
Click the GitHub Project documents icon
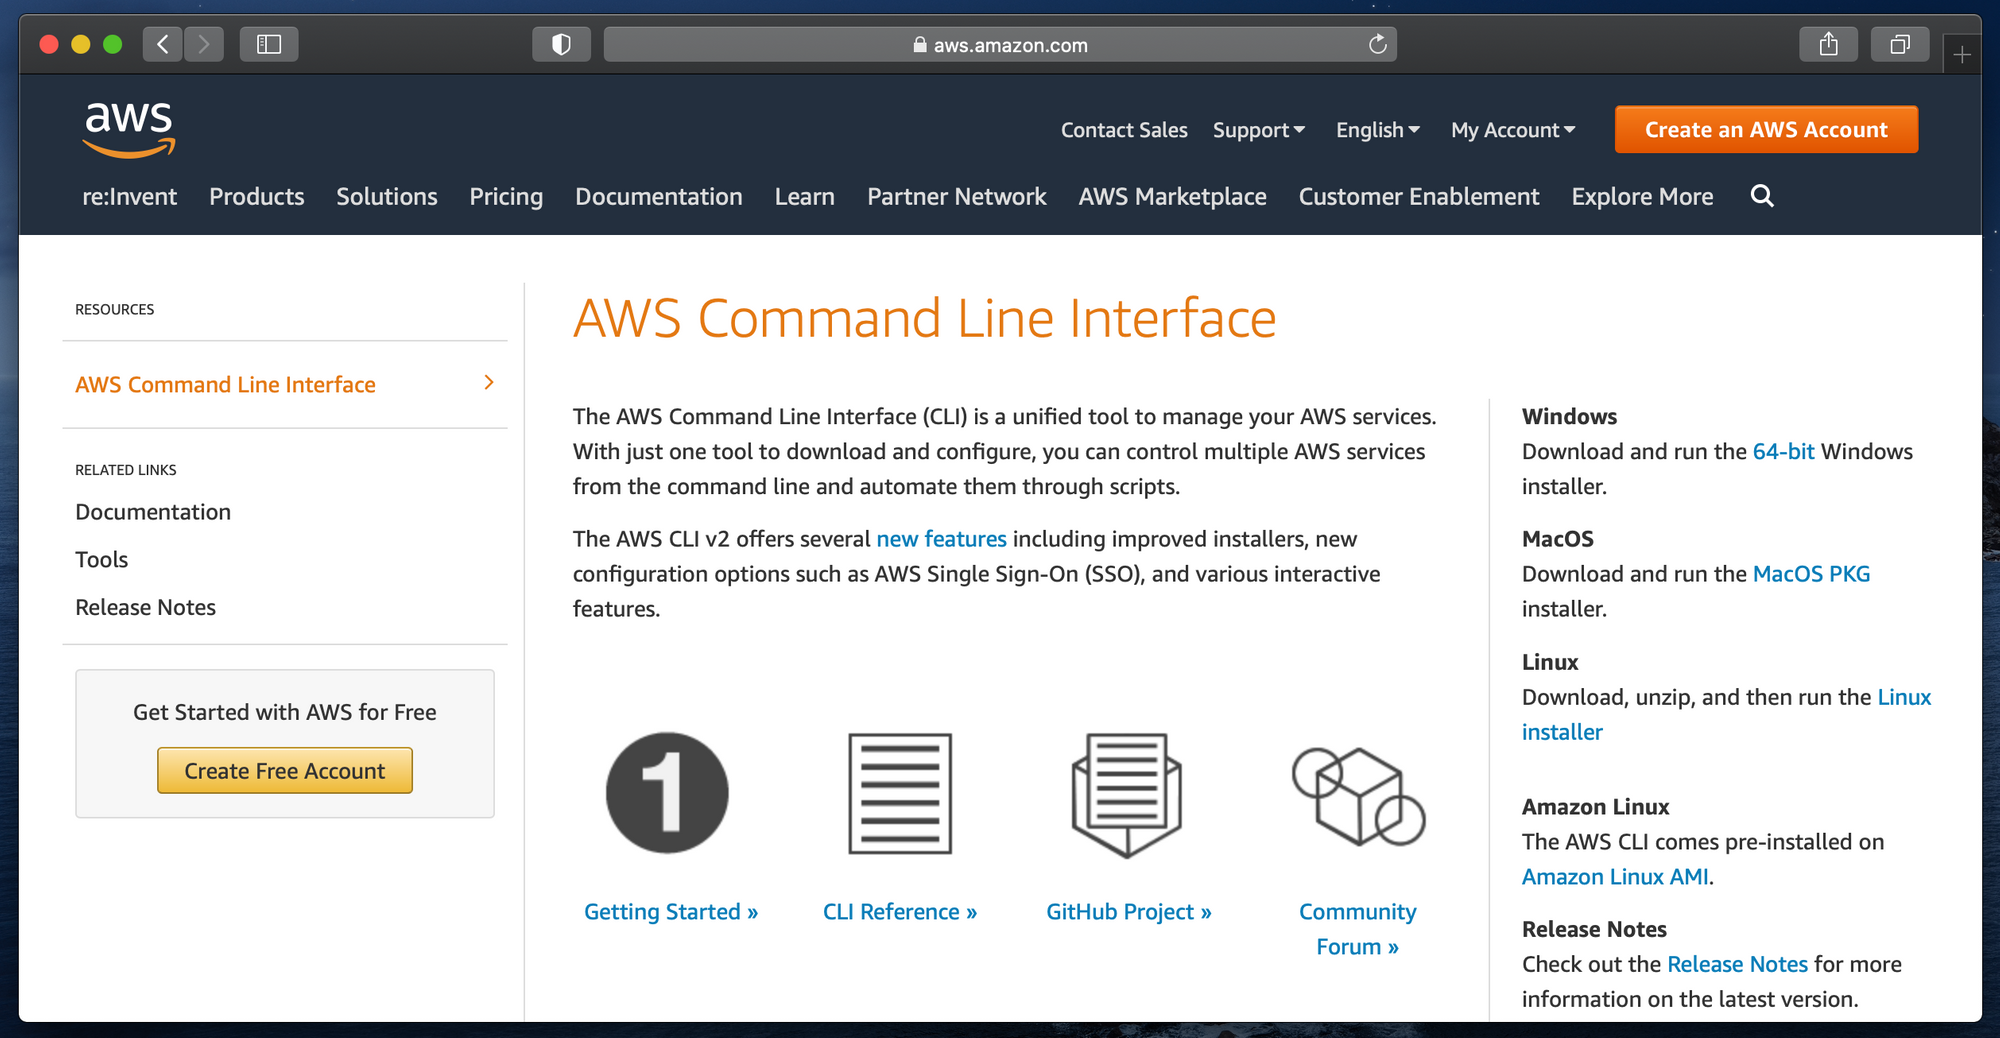[x=1127, y=795]
